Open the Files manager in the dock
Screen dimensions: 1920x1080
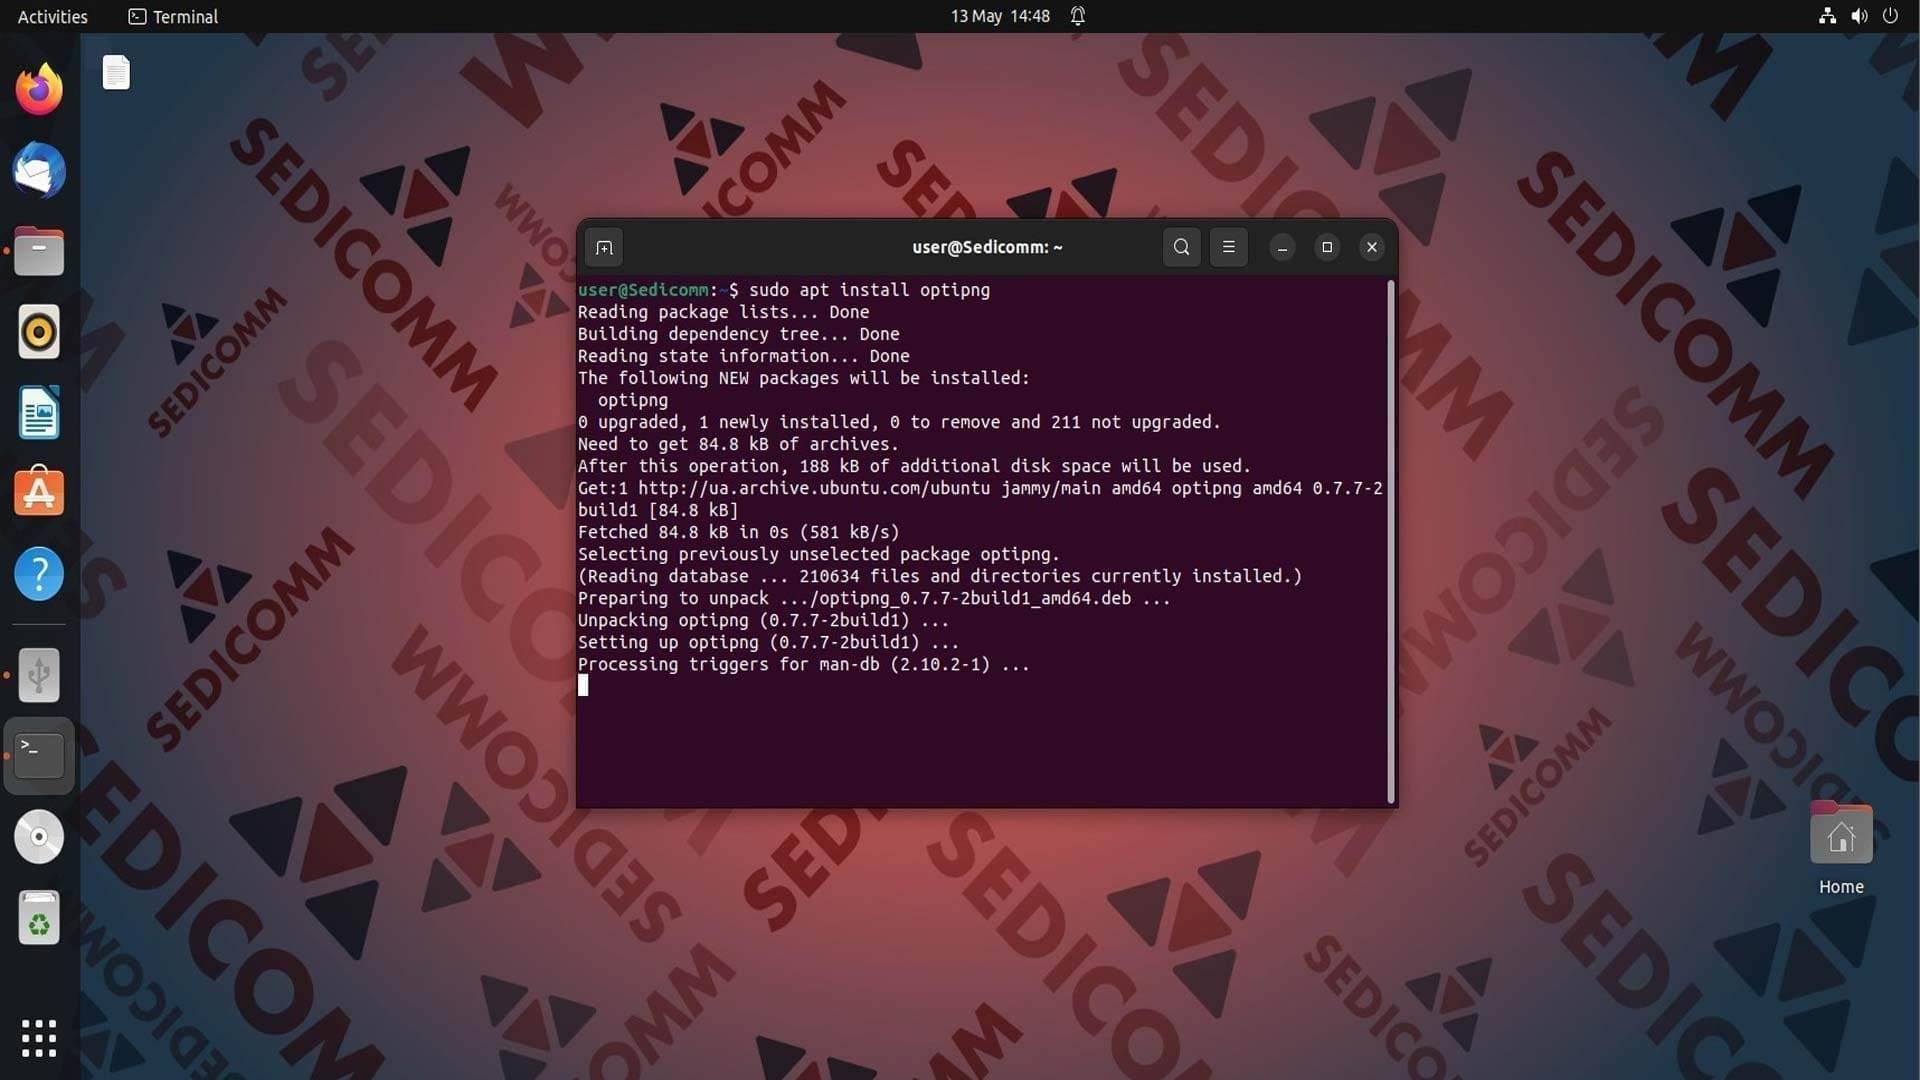[39, 251]
